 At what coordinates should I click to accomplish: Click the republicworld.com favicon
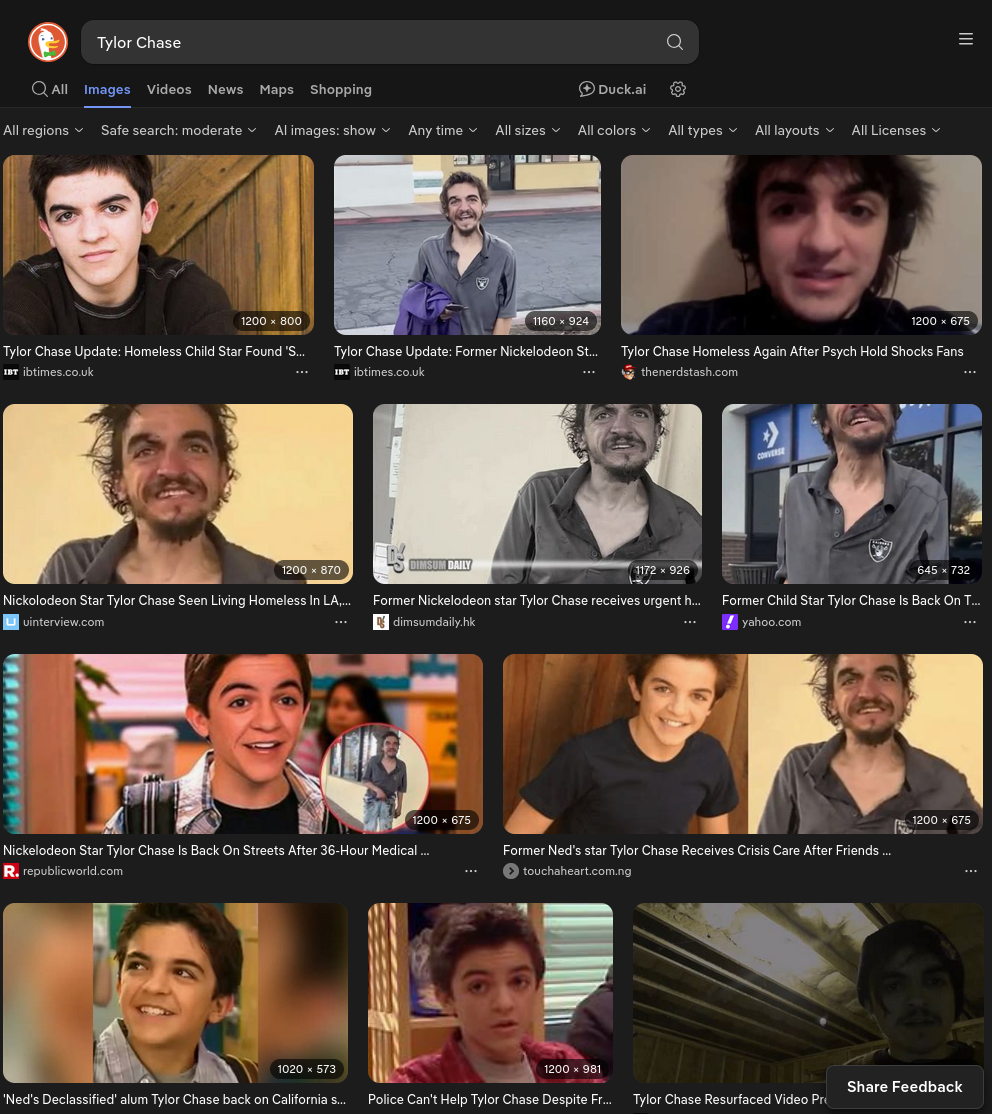[11, 871]
